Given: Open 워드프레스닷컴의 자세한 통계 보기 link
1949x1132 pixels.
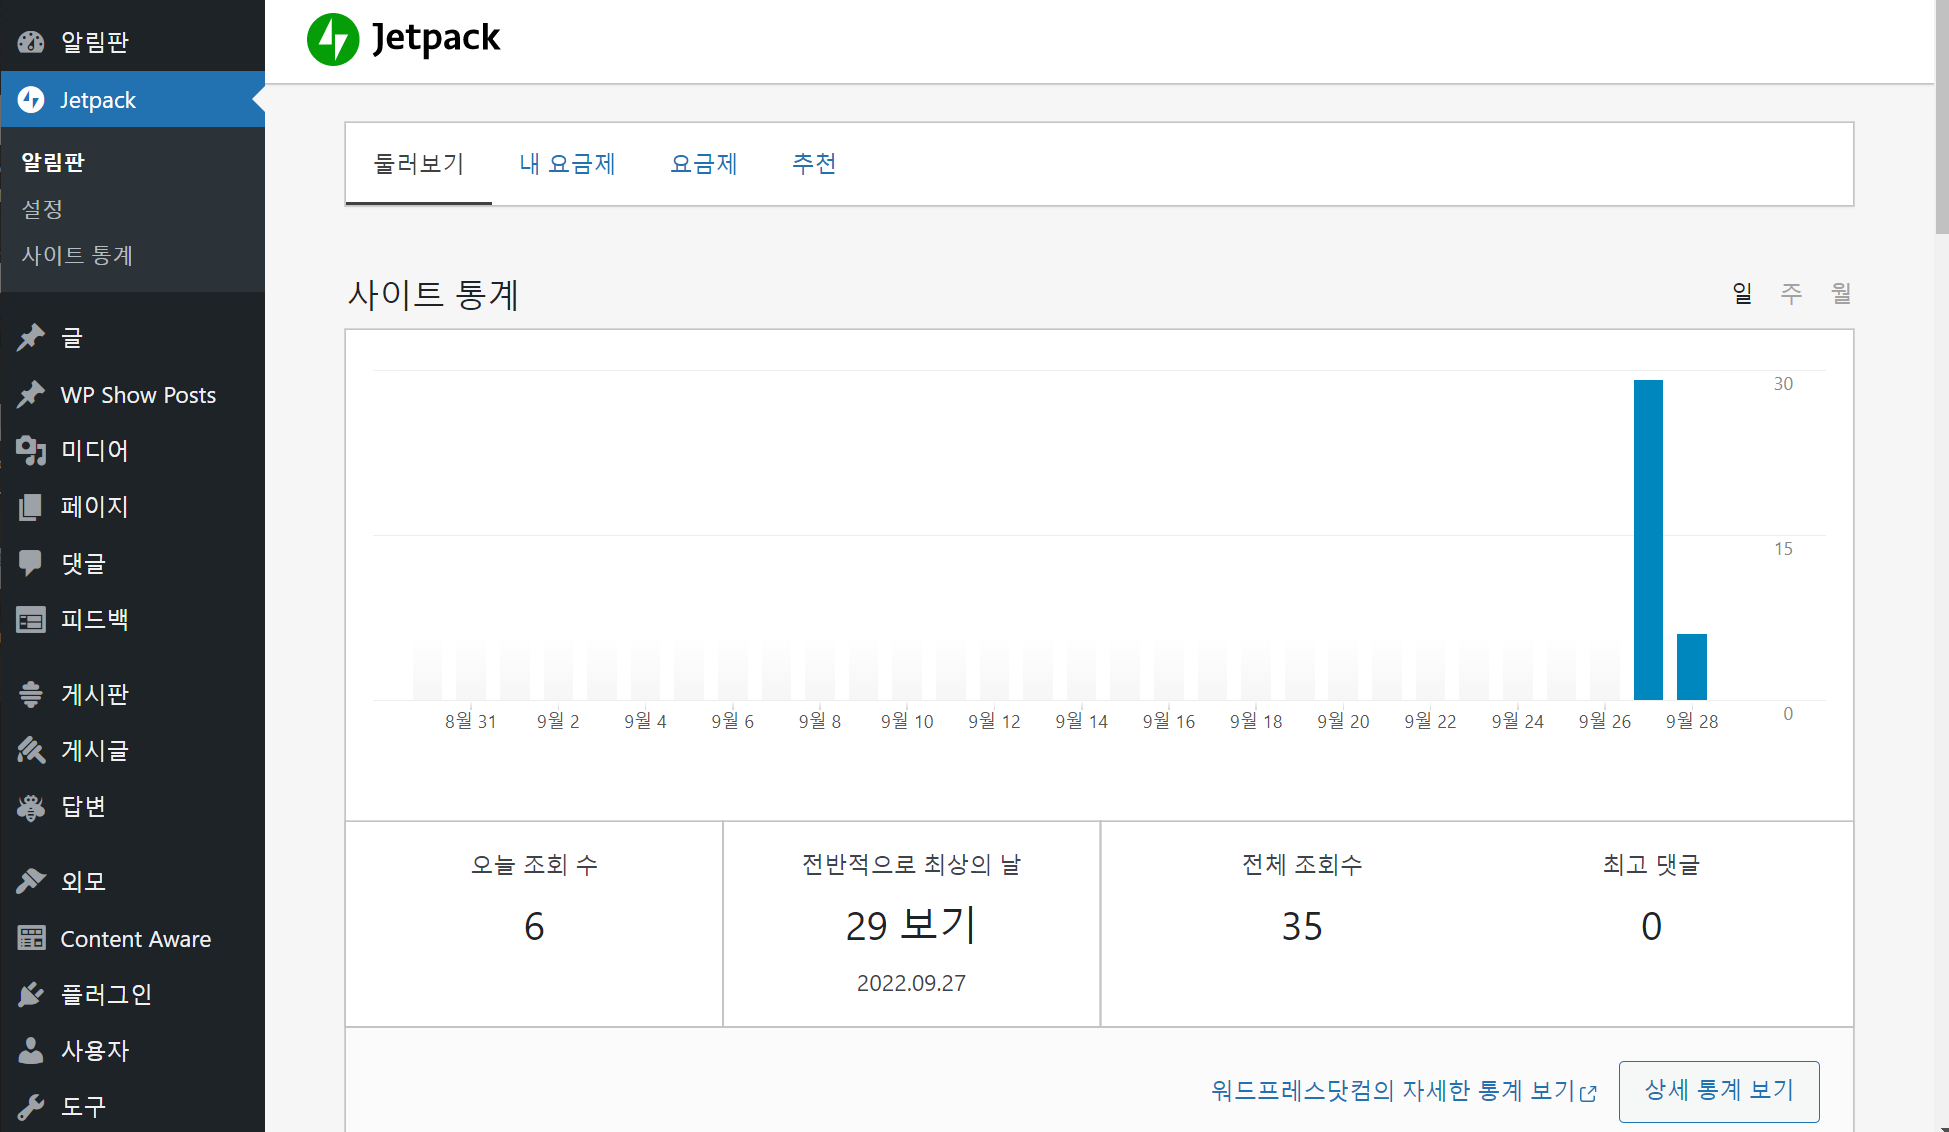Looking at the screenshot, I should click(x=1402, y=1090).
